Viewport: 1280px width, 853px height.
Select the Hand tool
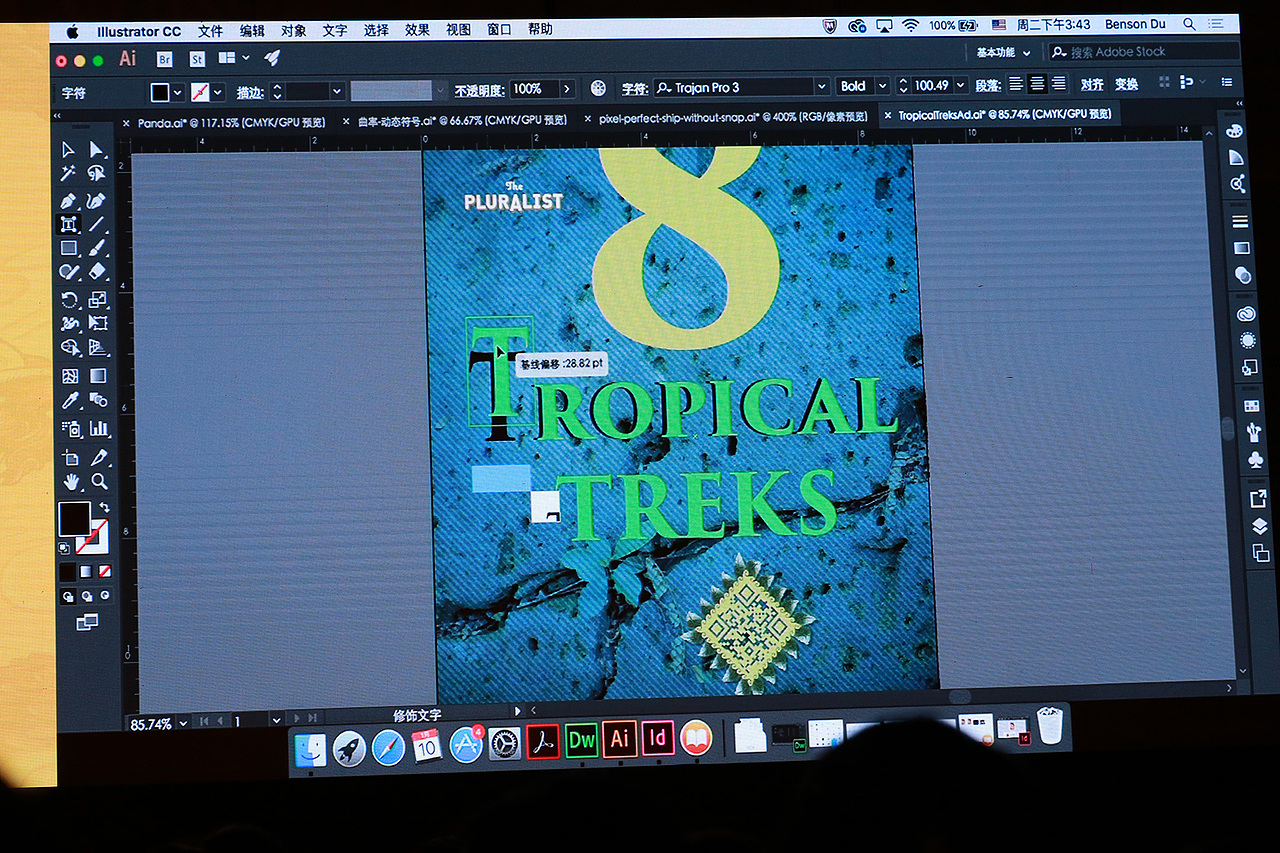[x=72, y=482]
